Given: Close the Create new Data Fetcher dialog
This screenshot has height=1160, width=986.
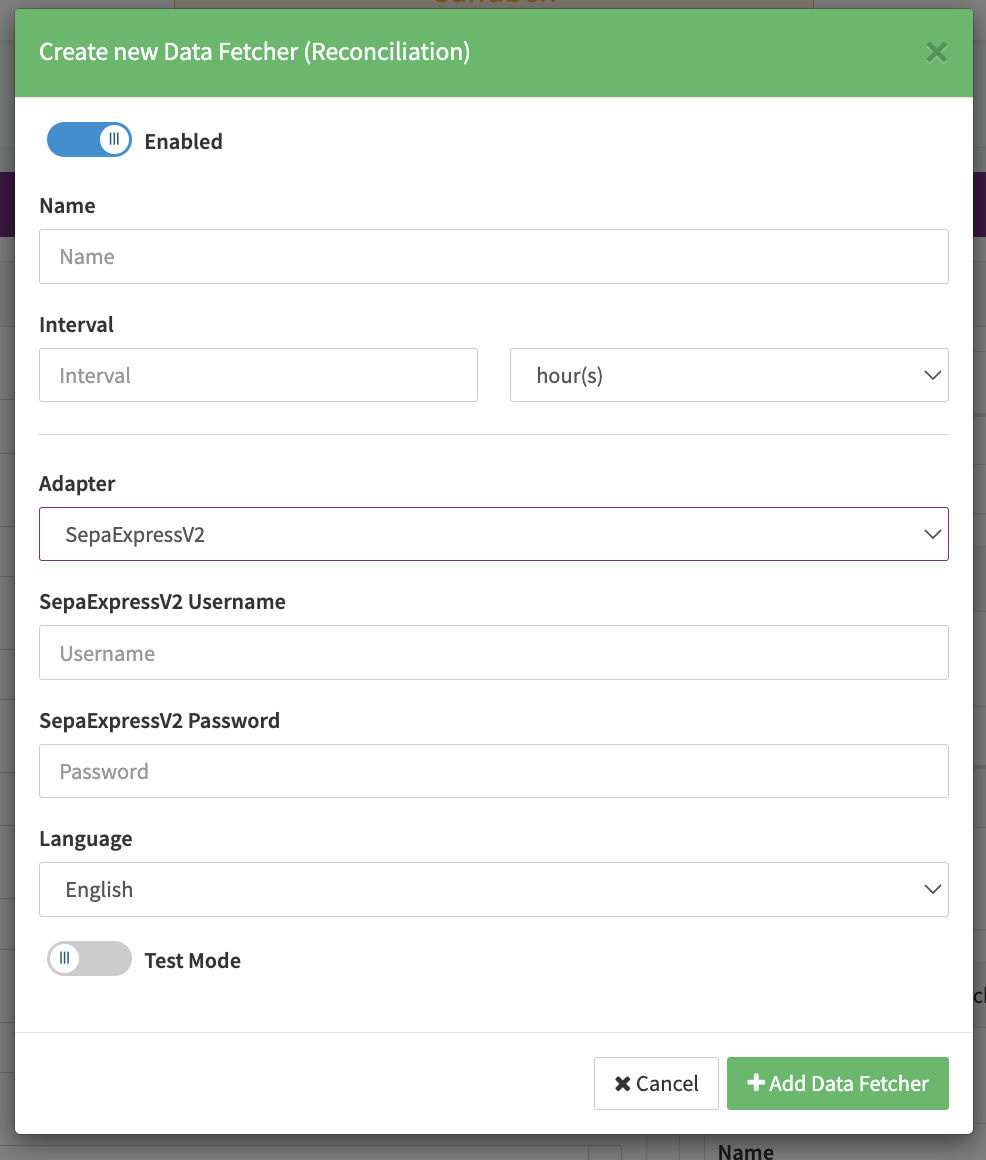Looking at the screenshot, I should click(x=936, y=53).
